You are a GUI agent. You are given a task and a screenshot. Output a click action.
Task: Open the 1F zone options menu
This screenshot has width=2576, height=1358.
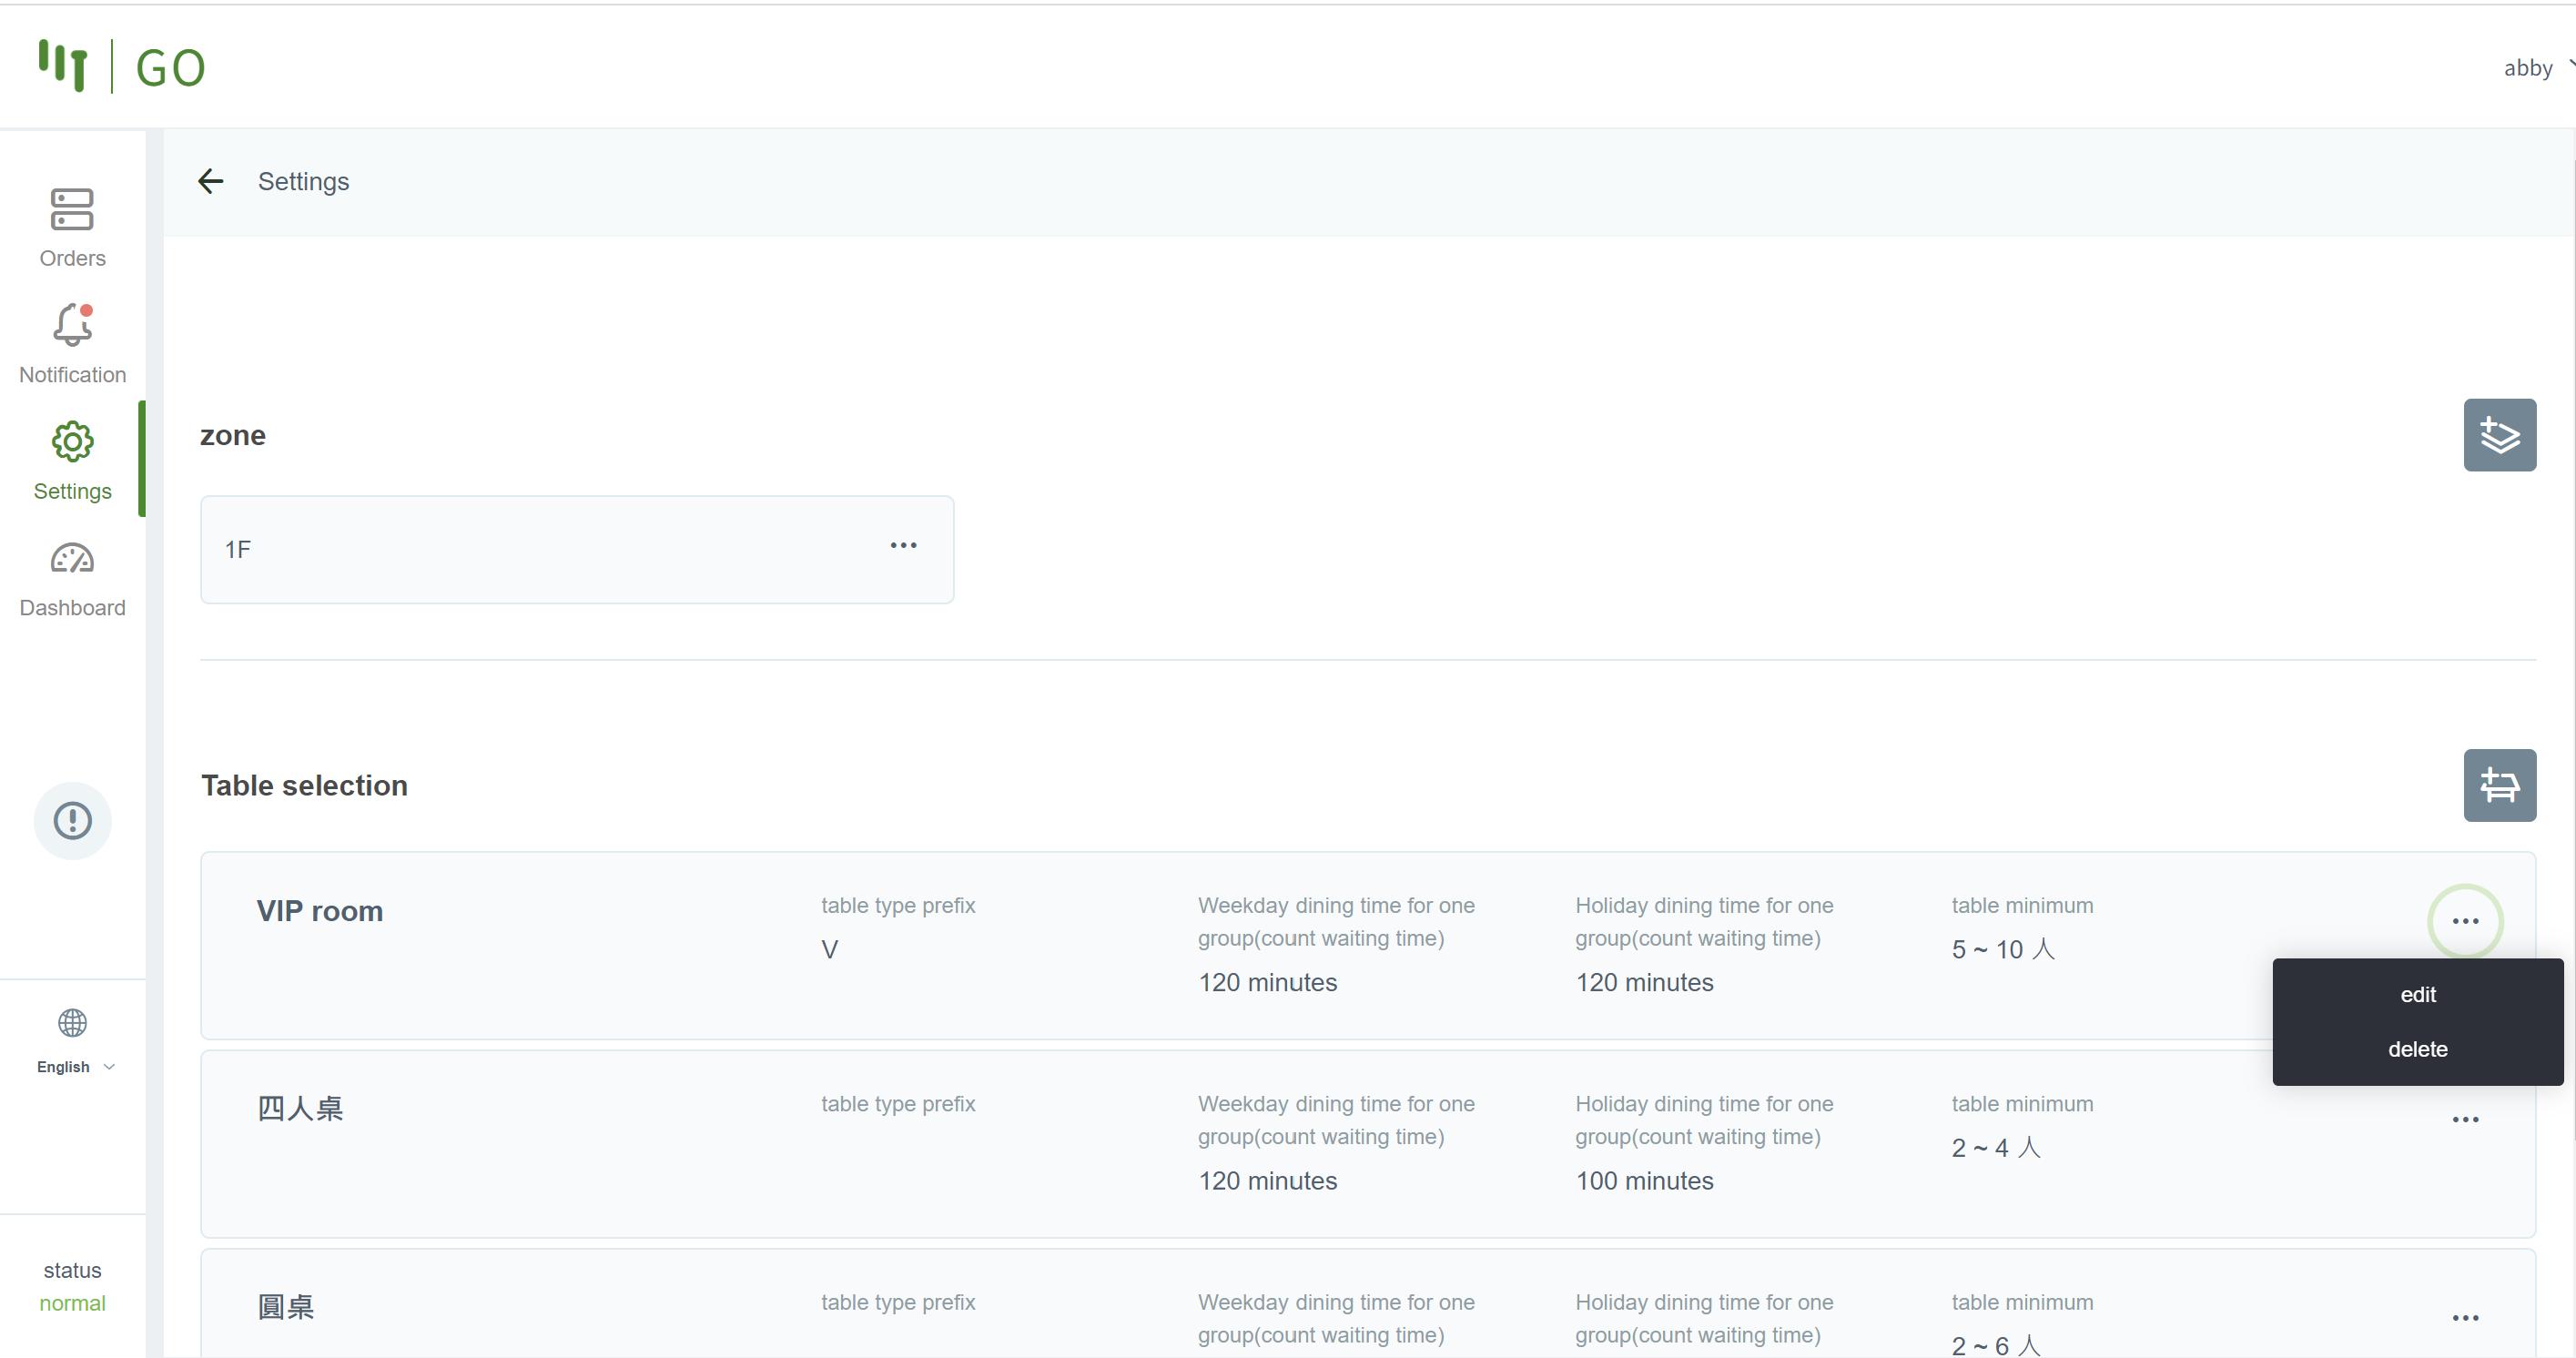pos(903,546)
